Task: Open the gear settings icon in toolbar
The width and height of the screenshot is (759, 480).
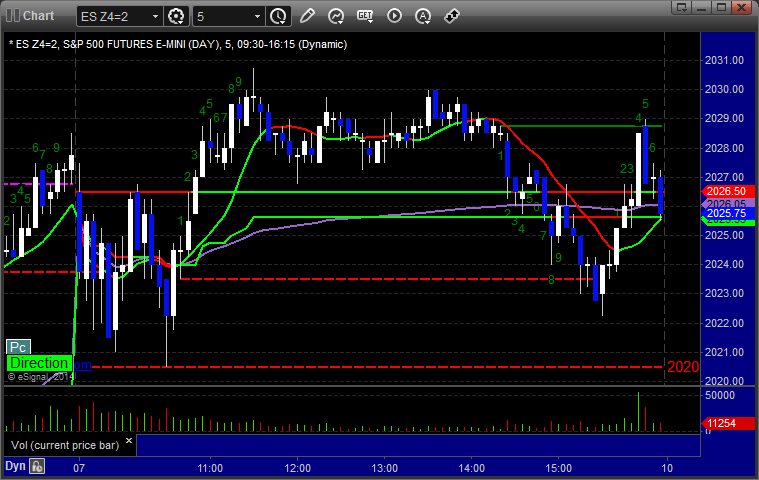Action: point(176,16)
